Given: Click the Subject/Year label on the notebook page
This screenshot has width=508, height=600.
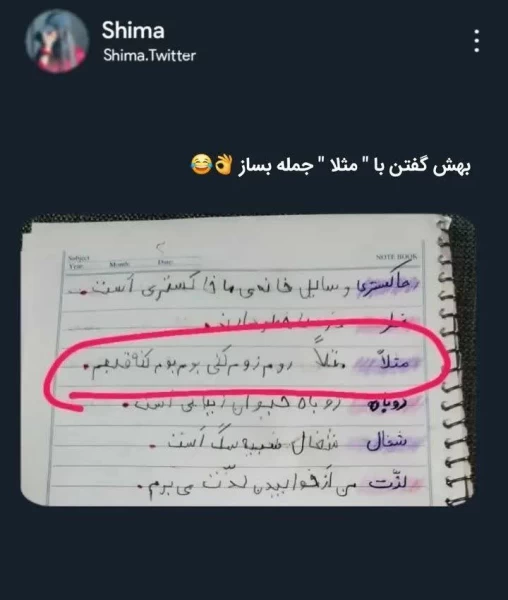Looking at the screenshot, I should (x=78, y=262).
